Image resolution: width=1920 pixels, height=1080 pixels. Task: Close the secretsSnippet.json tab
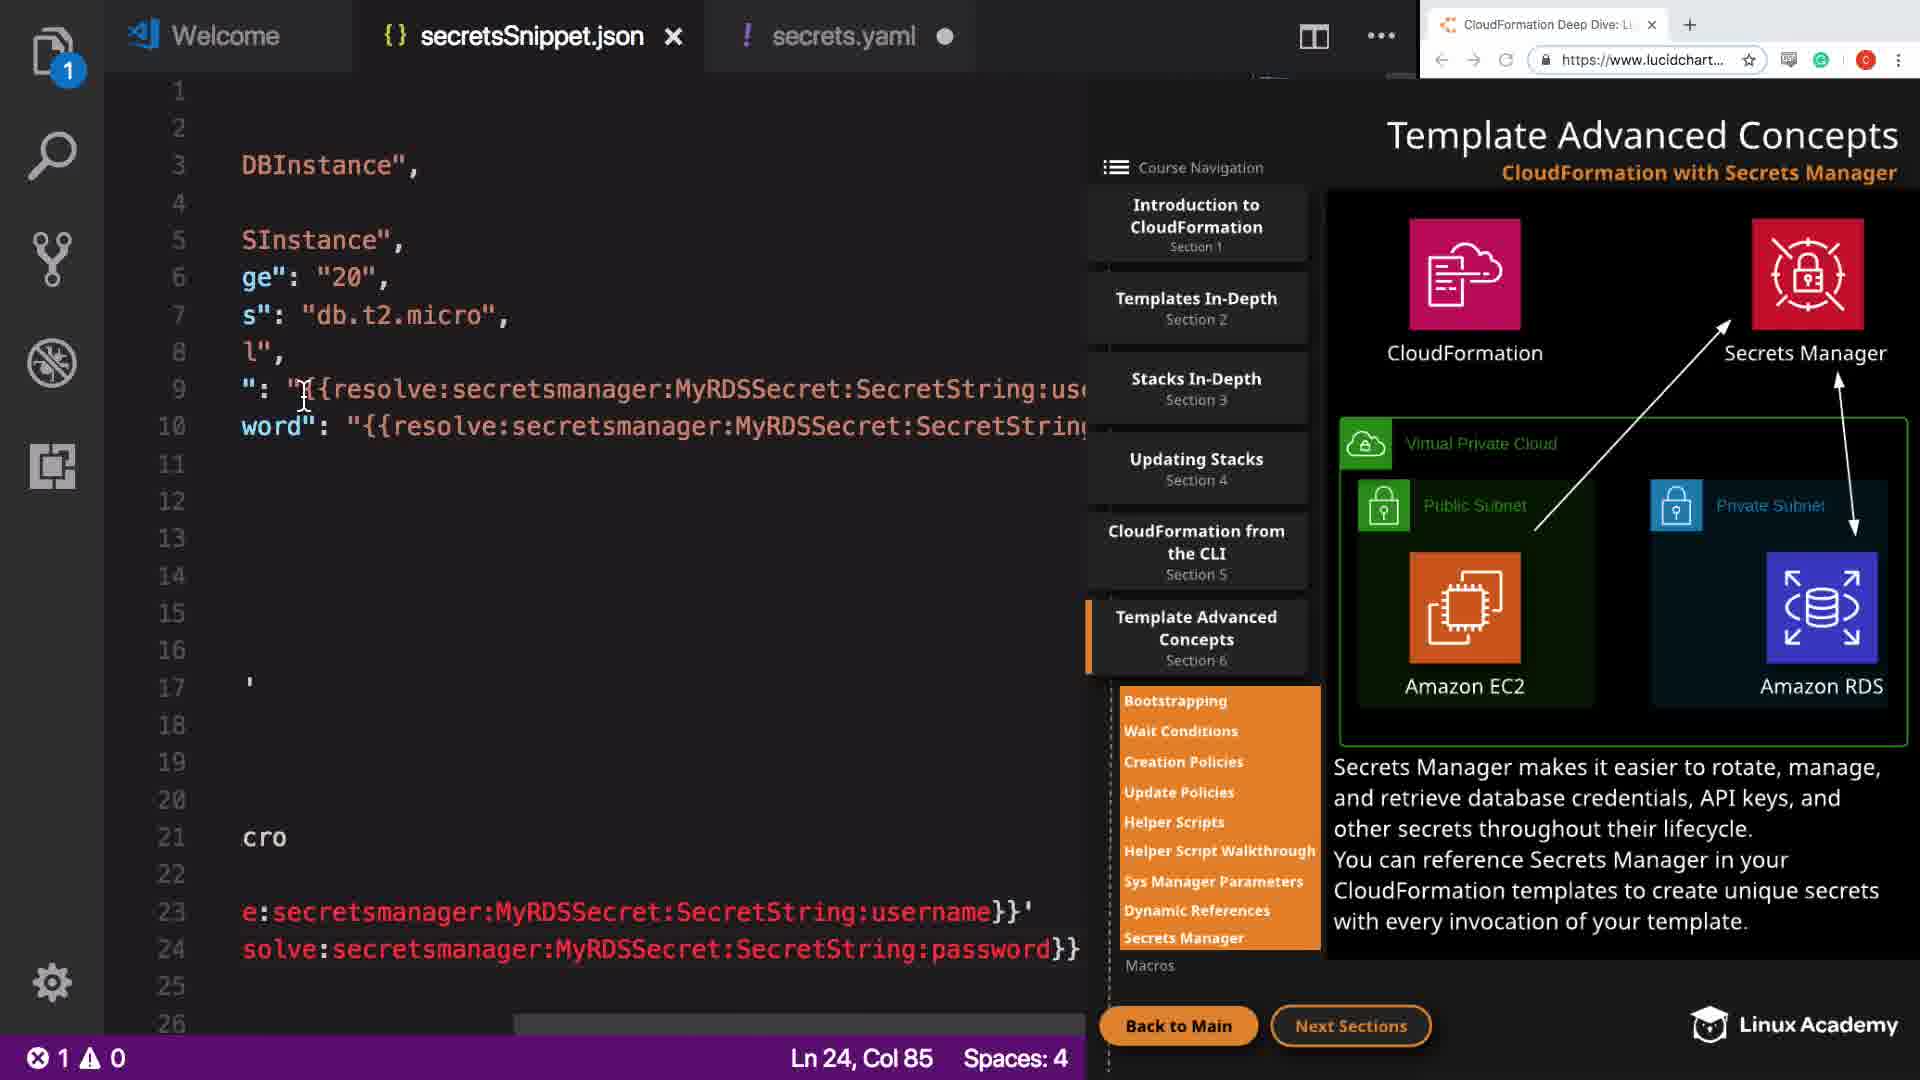[674, 37]
